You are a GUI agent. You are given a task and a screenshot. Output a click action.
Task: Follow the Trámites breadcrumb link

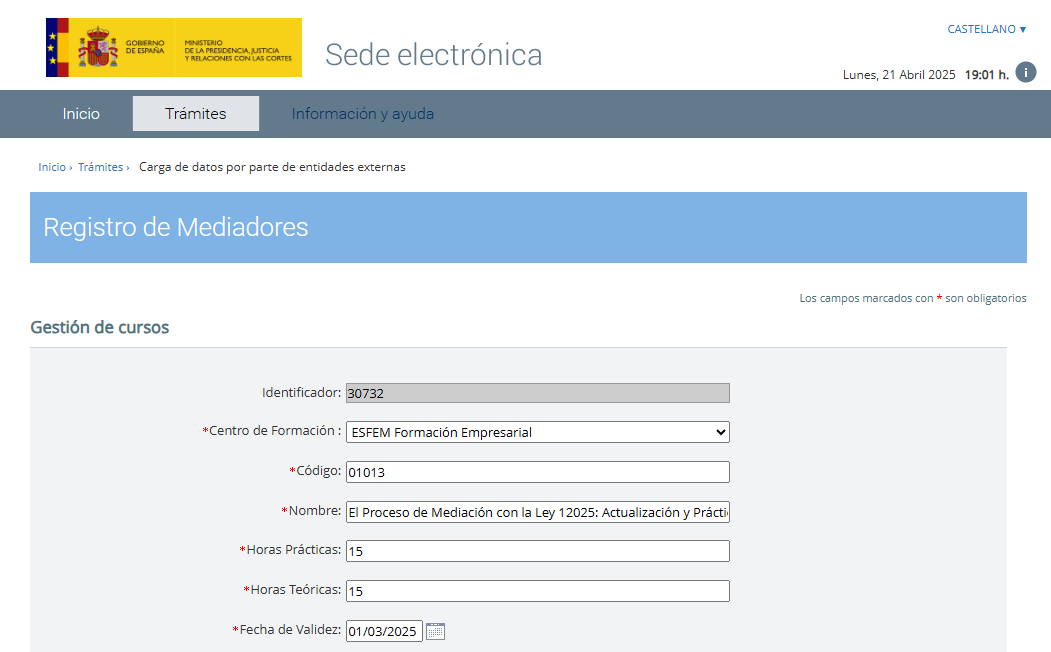(x=100, y=167)
